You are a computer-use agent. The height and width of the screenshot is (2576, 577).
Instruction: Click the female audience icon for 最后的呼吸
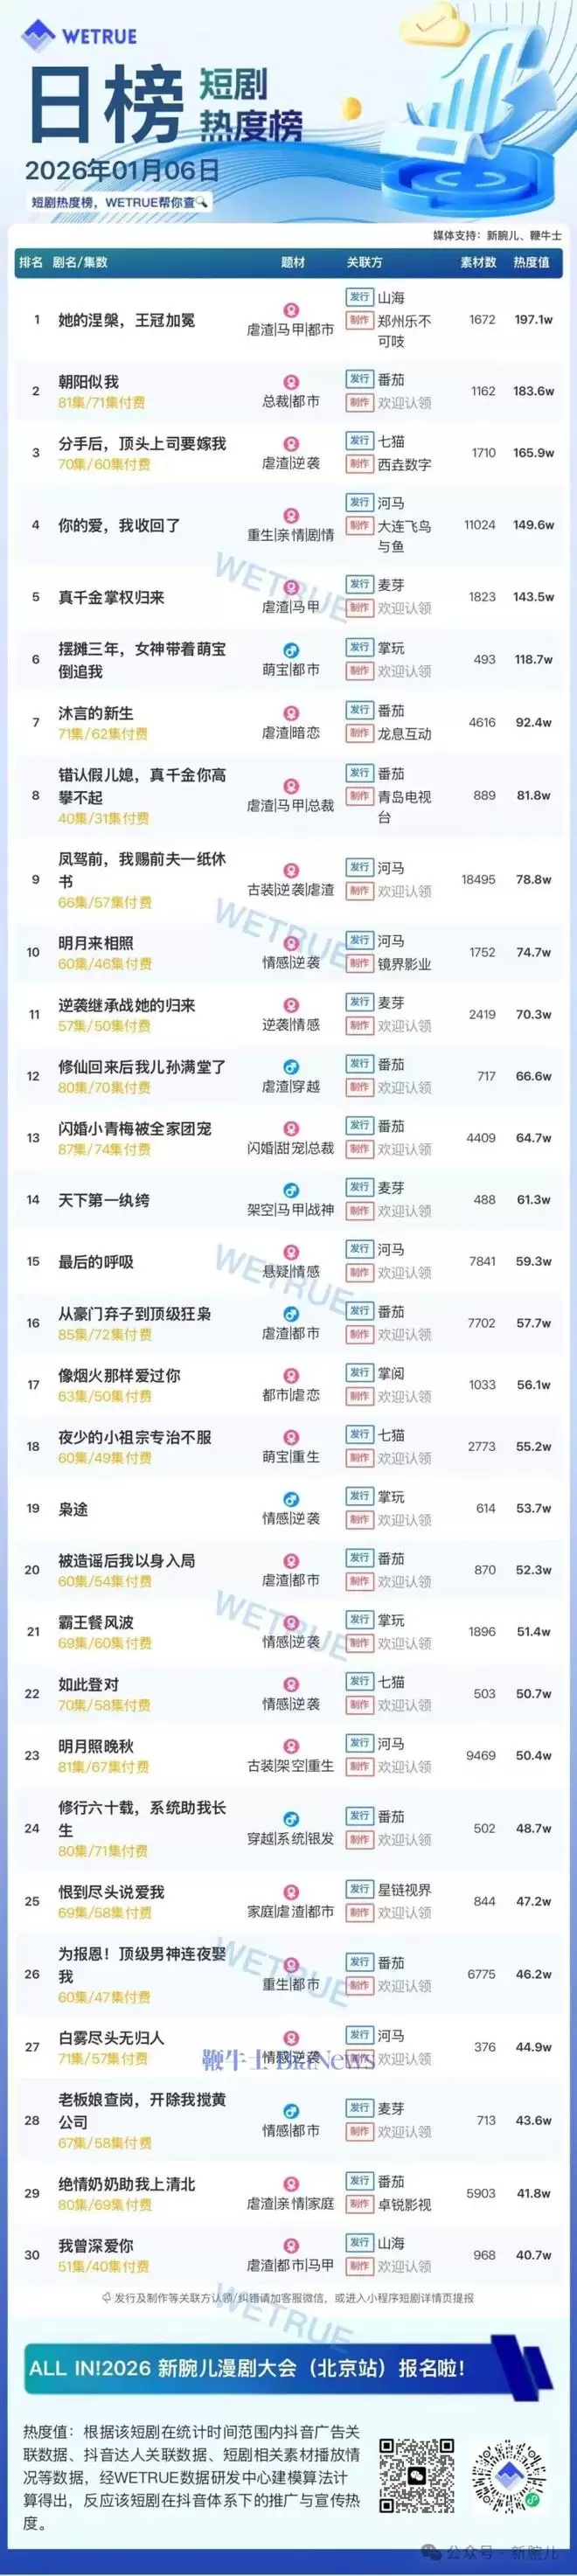(x=291, y=1253)
